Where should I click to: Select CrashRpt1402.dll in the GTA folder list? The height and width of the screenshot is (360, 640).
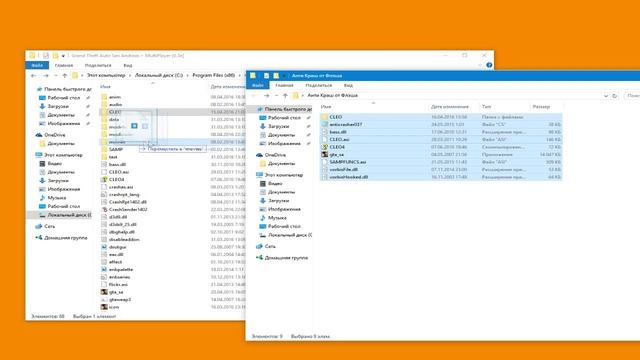pos(127,202)
